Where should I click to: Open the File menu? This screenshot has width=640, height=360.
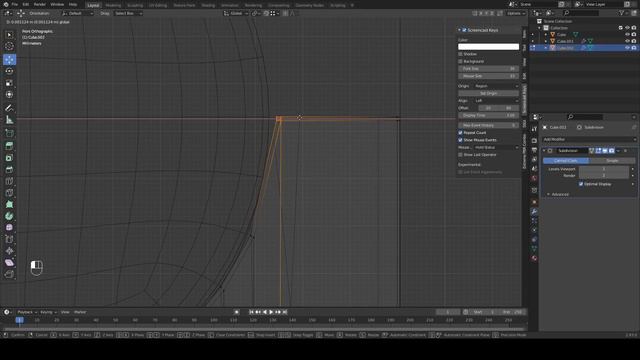(x=15, y=4)
